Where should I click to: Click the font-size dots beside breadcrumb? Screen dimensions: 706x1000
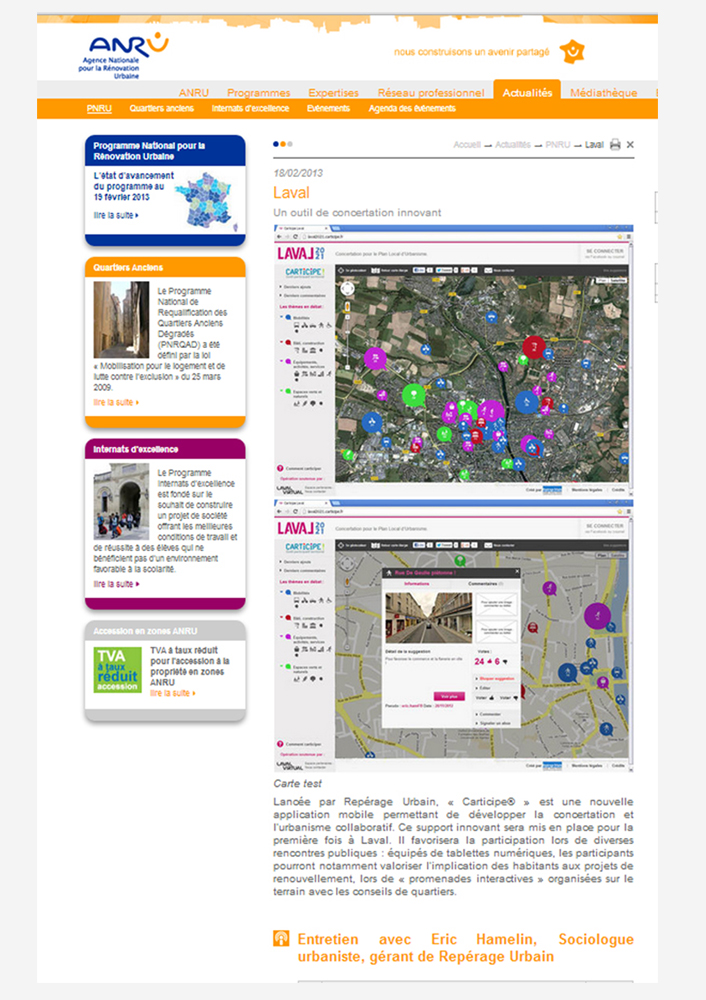click(282, 144)
